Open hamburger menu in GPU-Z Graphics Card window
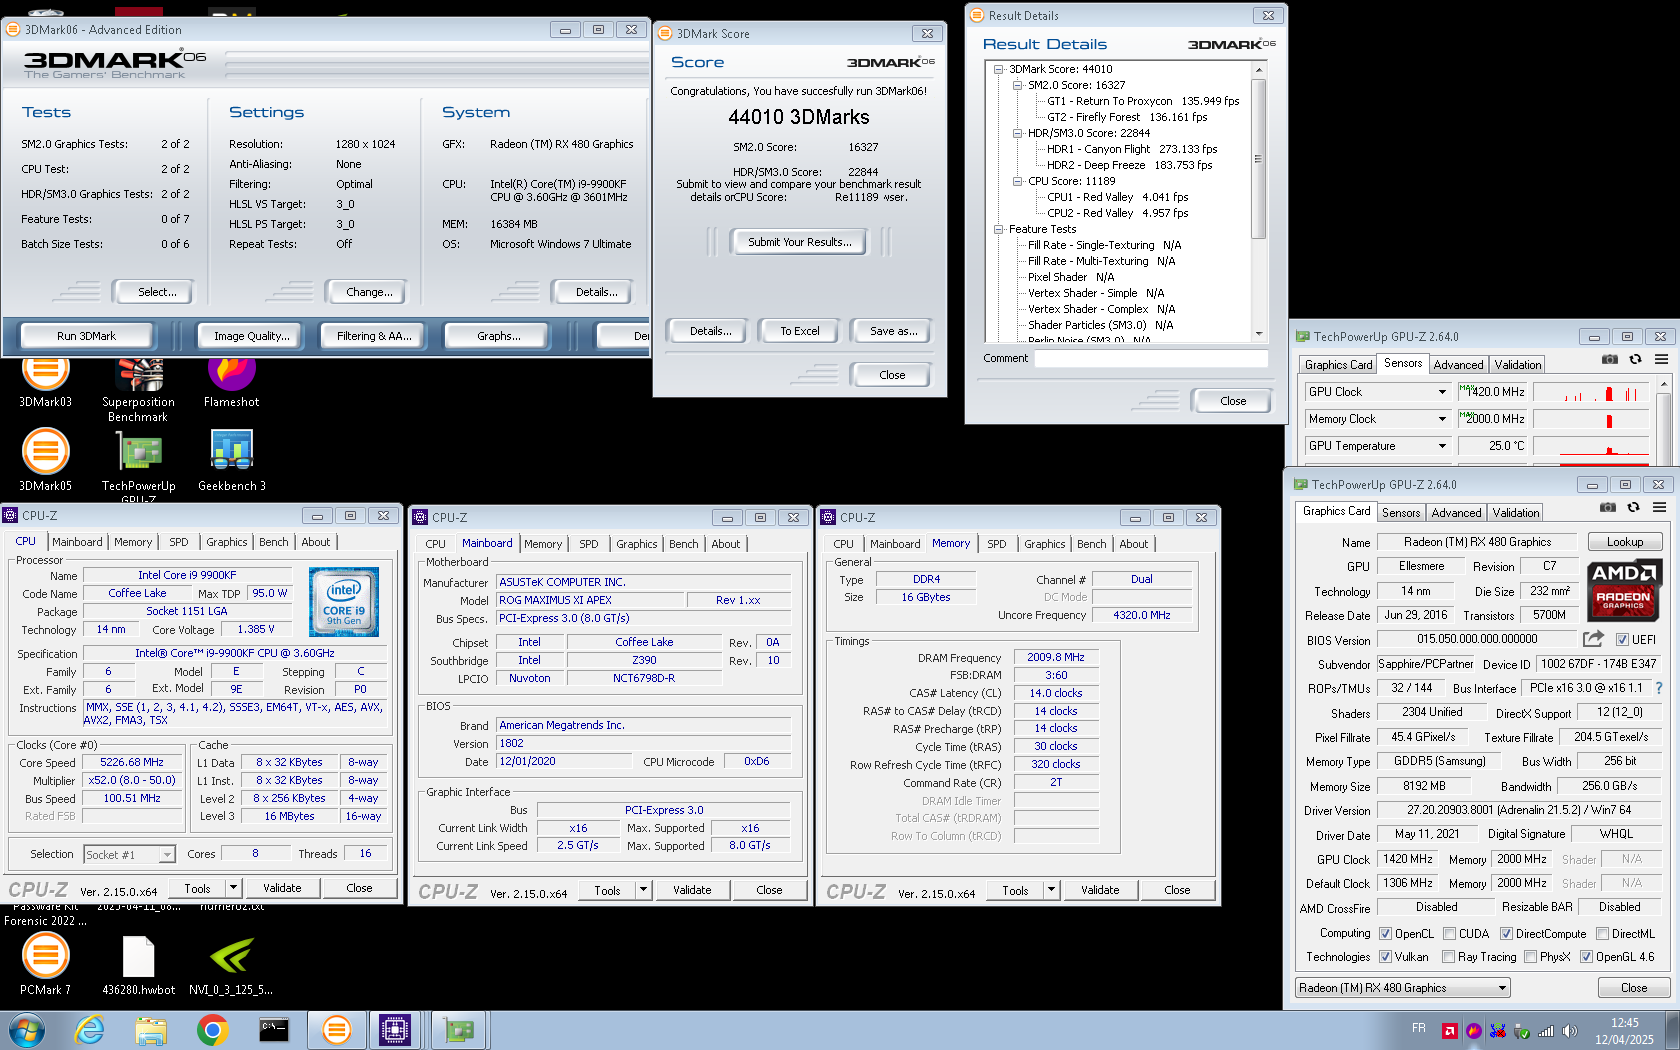 click(1659, 508)
